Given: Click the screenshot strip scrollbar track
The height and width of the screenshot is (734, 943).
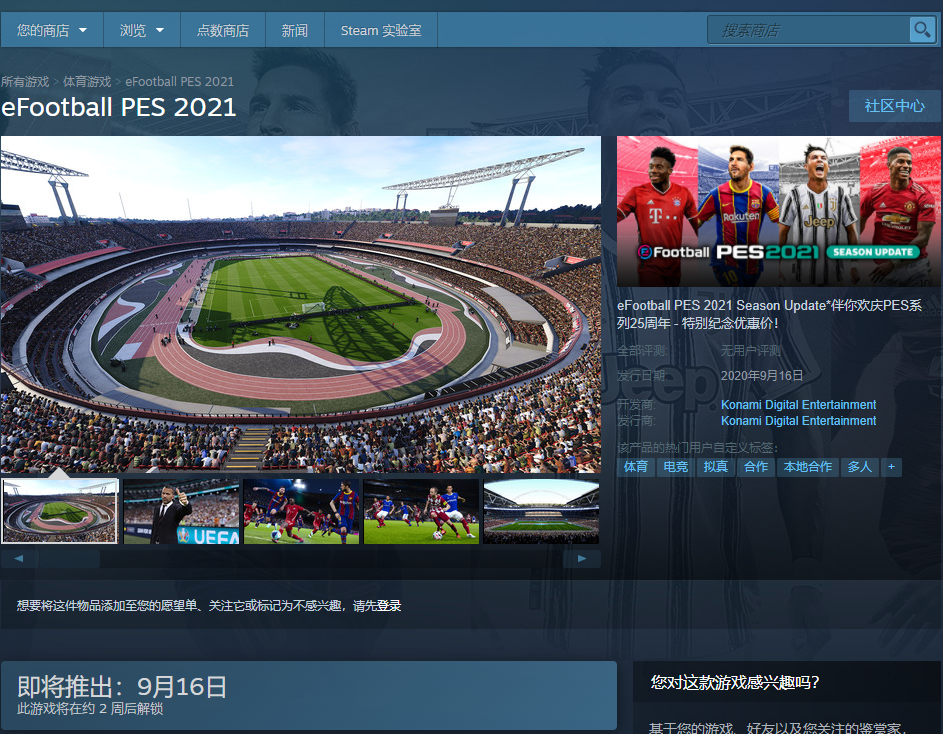Looking at the screenshot, I should [x=300, y=559].
